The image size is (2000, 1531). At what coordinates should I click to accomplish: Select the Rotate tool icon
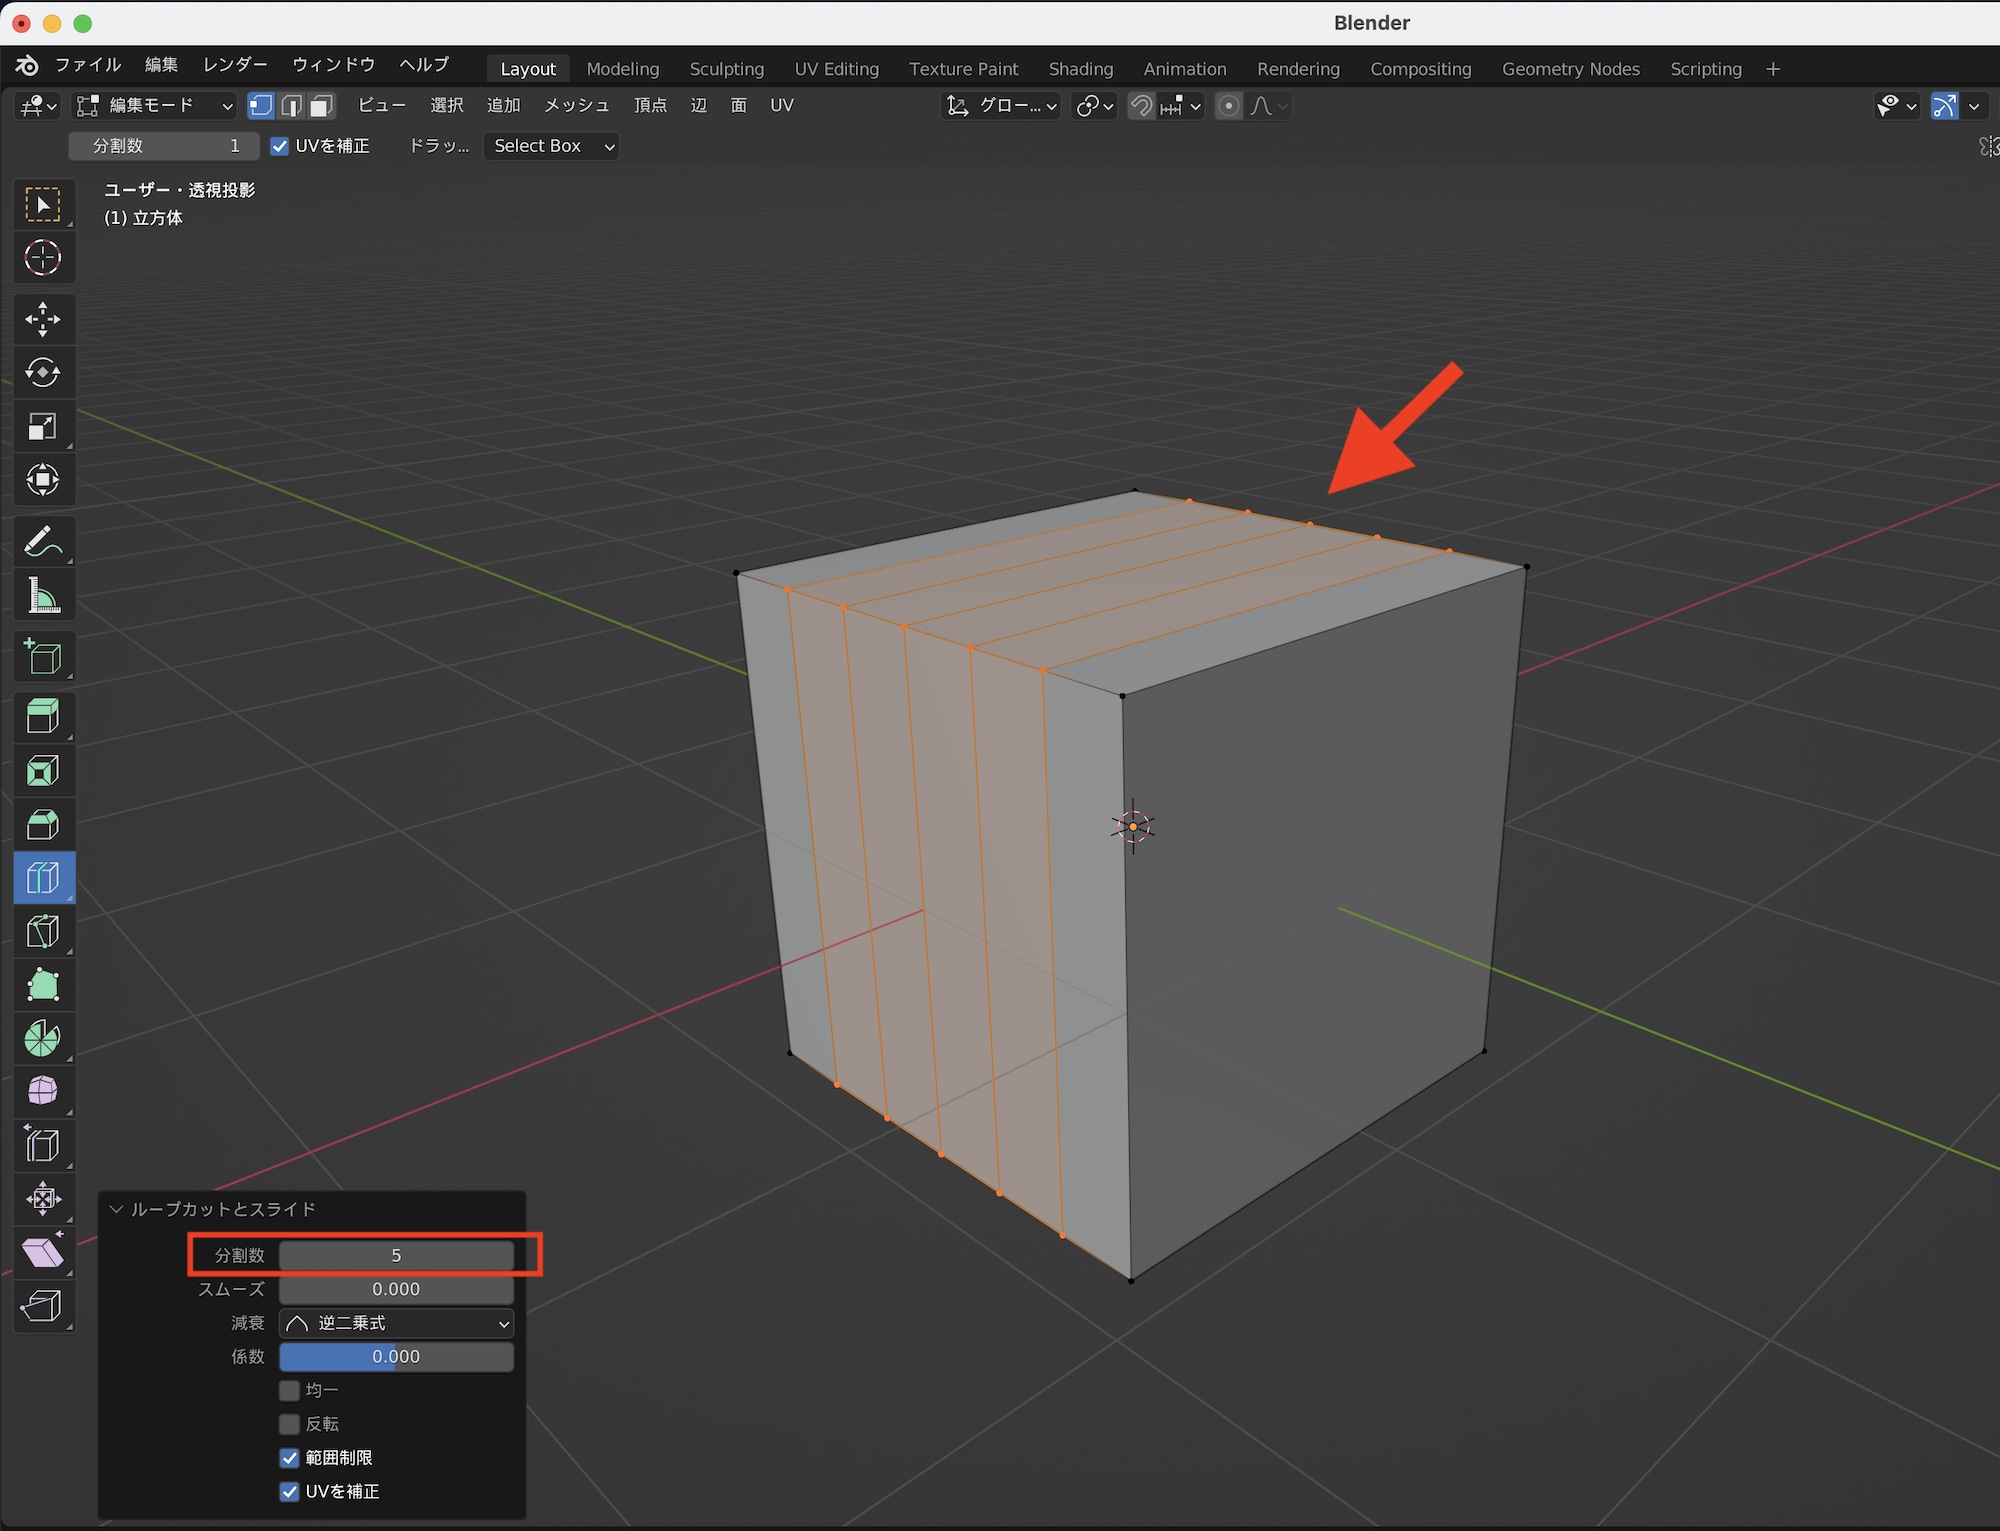pyautogui.click(x=42, y=373)
